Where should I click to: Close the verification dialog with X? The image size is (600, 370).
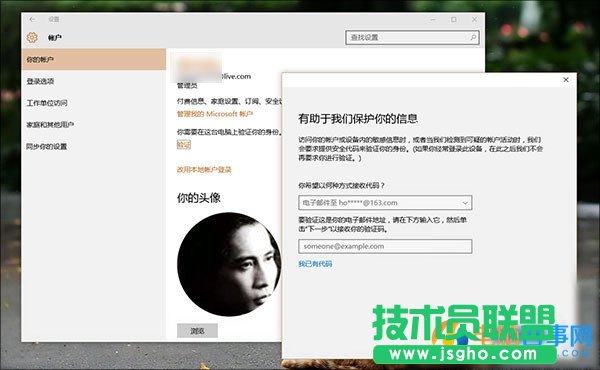coord(566,80)
